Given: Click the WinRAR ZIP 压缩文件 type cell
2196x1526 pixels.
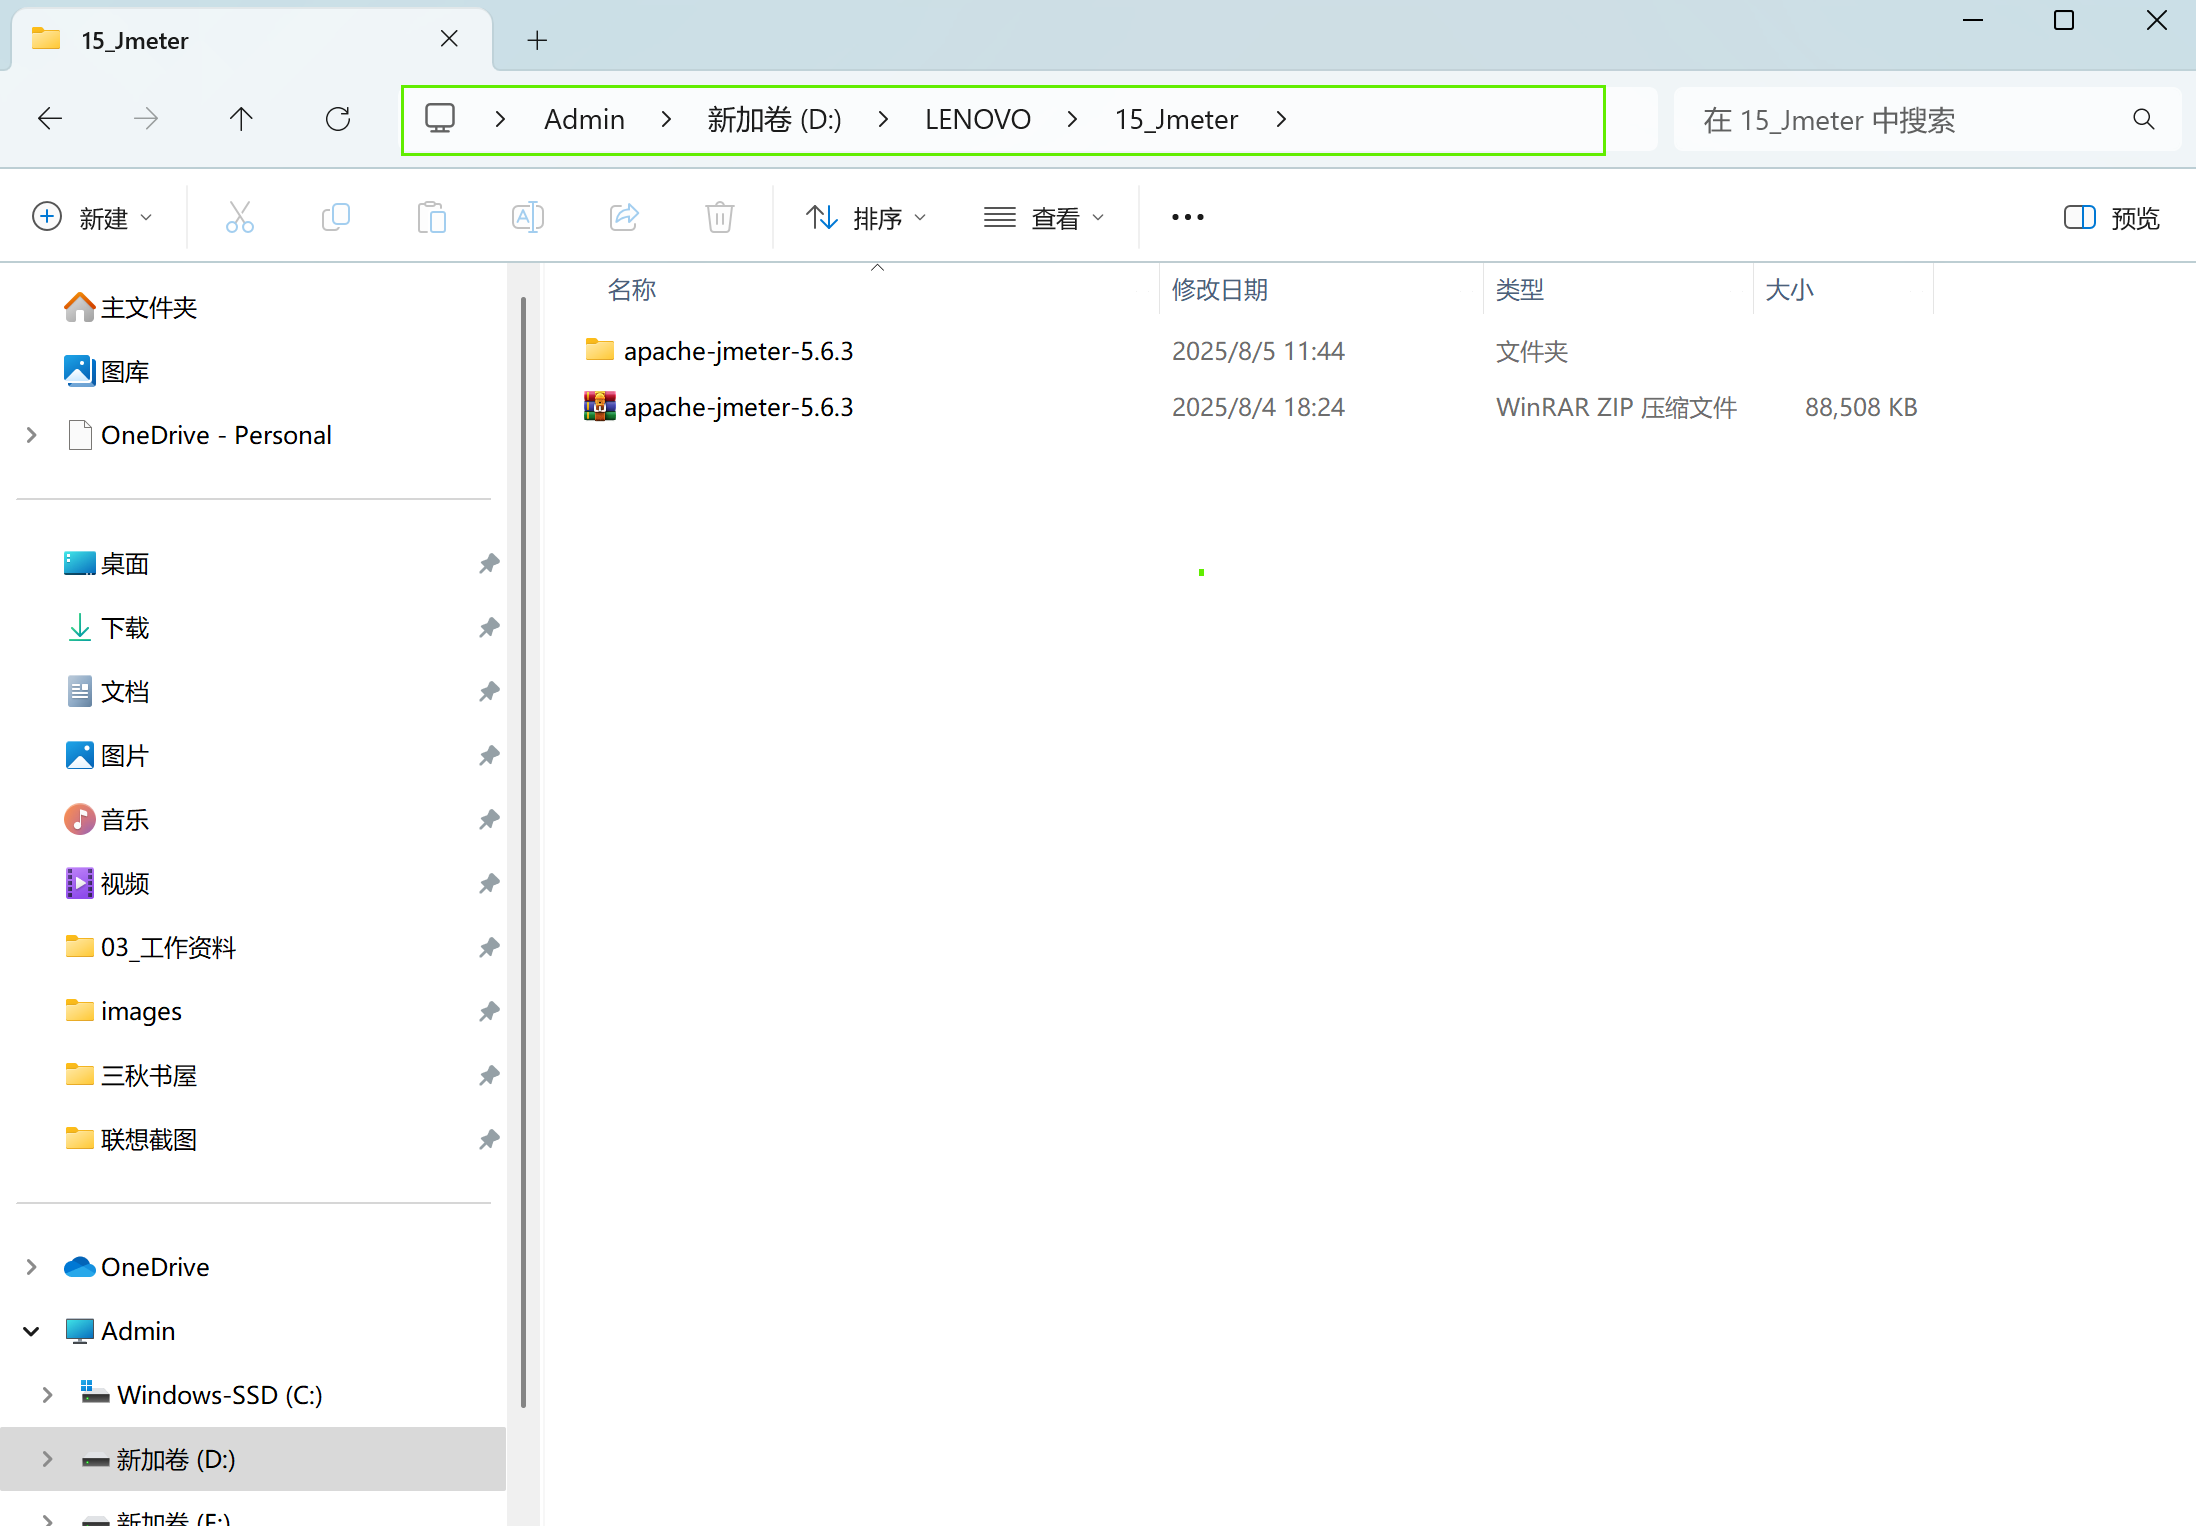Looking at the screenshot, I should pos(1616,407).
